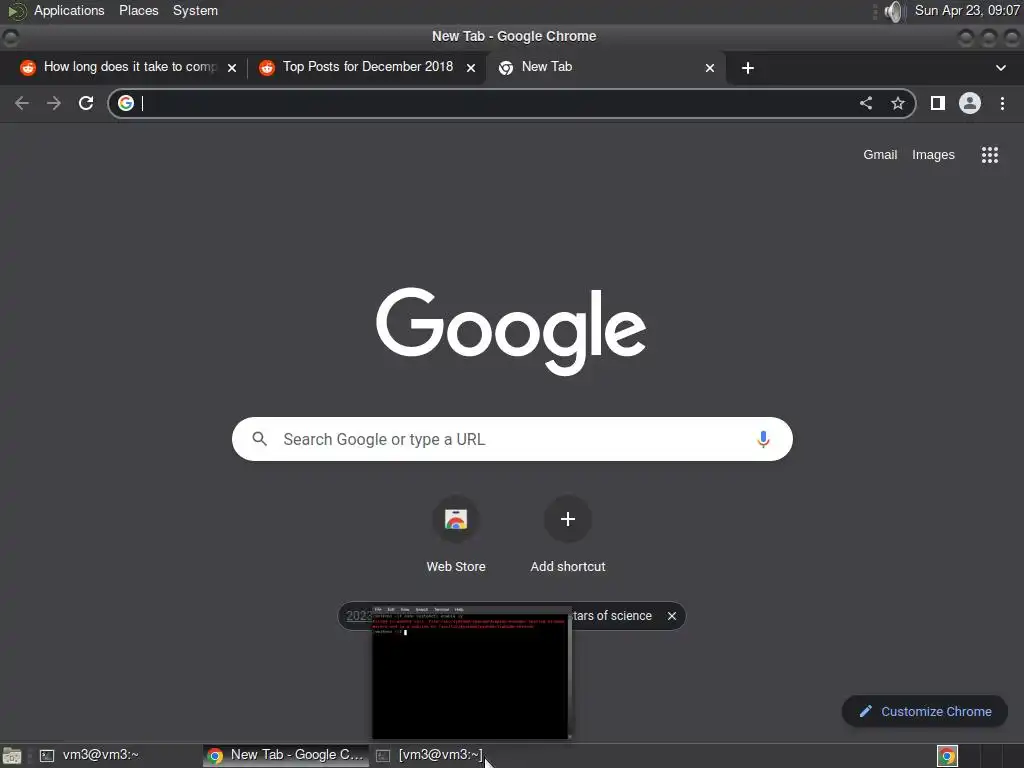Viewport: 1024px width, 768px height.
Task: Expand the tab search dropdown arrow
Action: [x=1000, y=68]
